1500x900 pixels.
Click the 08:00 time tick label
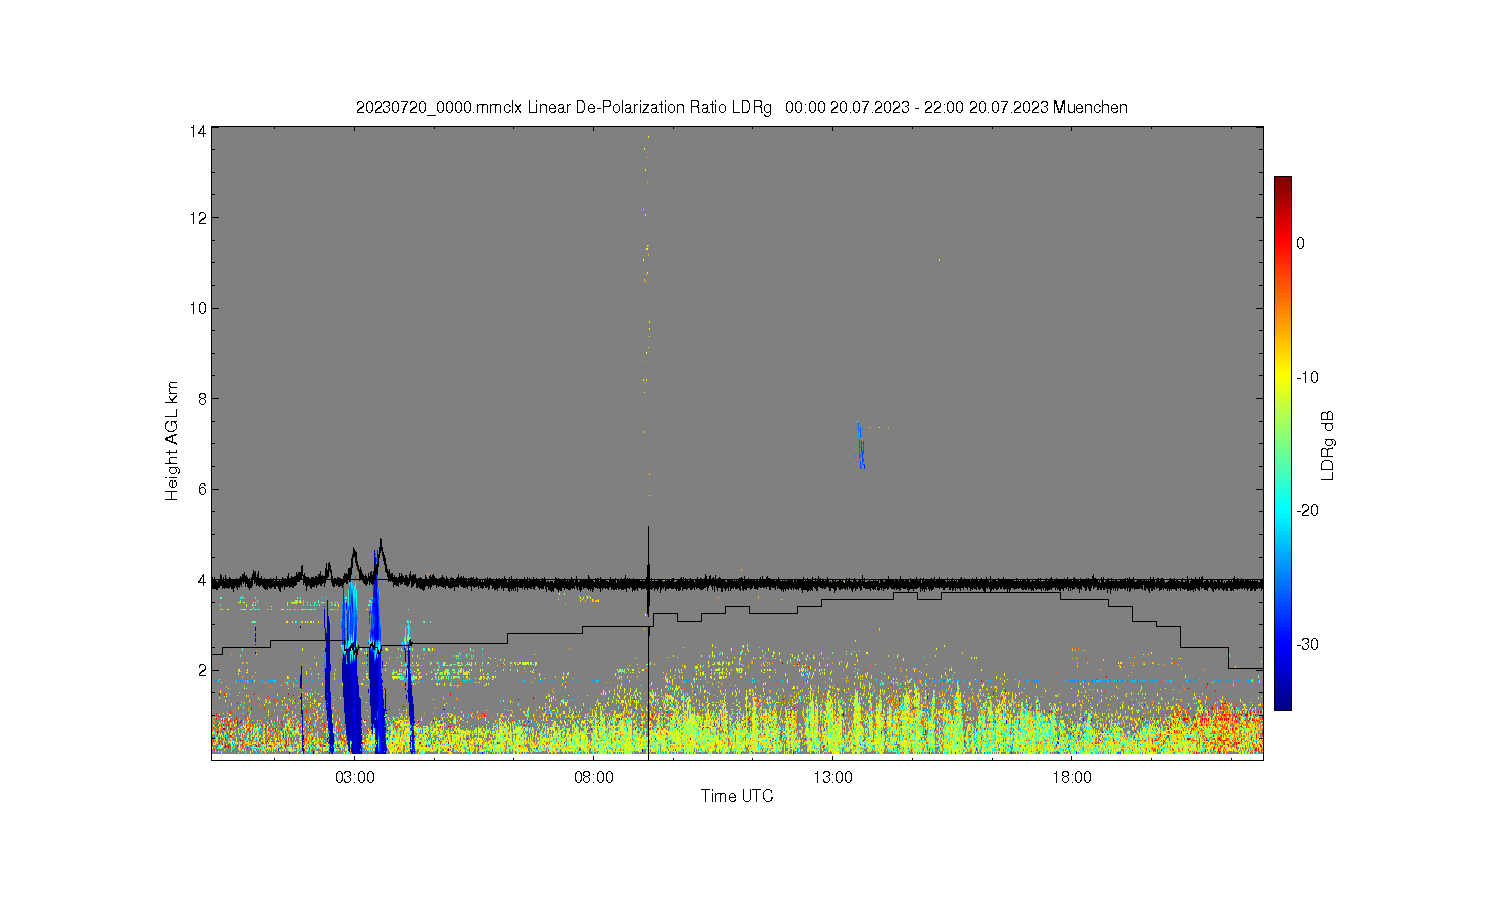(x=594, y=777)
